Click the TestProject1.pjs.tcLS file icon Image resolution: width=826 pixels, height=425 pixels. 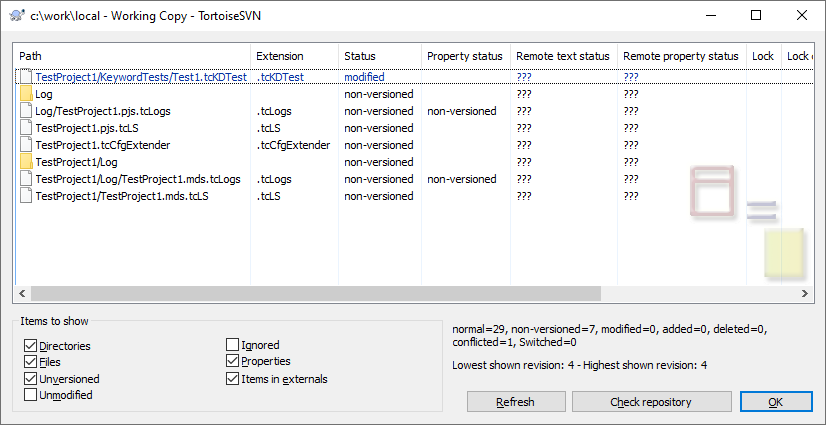pos(26,128)
